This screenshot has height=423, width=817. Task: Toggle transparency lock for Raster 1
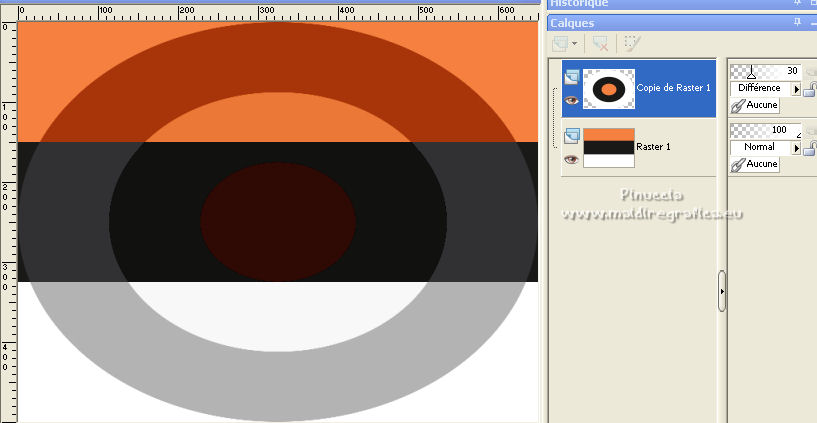pos(809,148)
